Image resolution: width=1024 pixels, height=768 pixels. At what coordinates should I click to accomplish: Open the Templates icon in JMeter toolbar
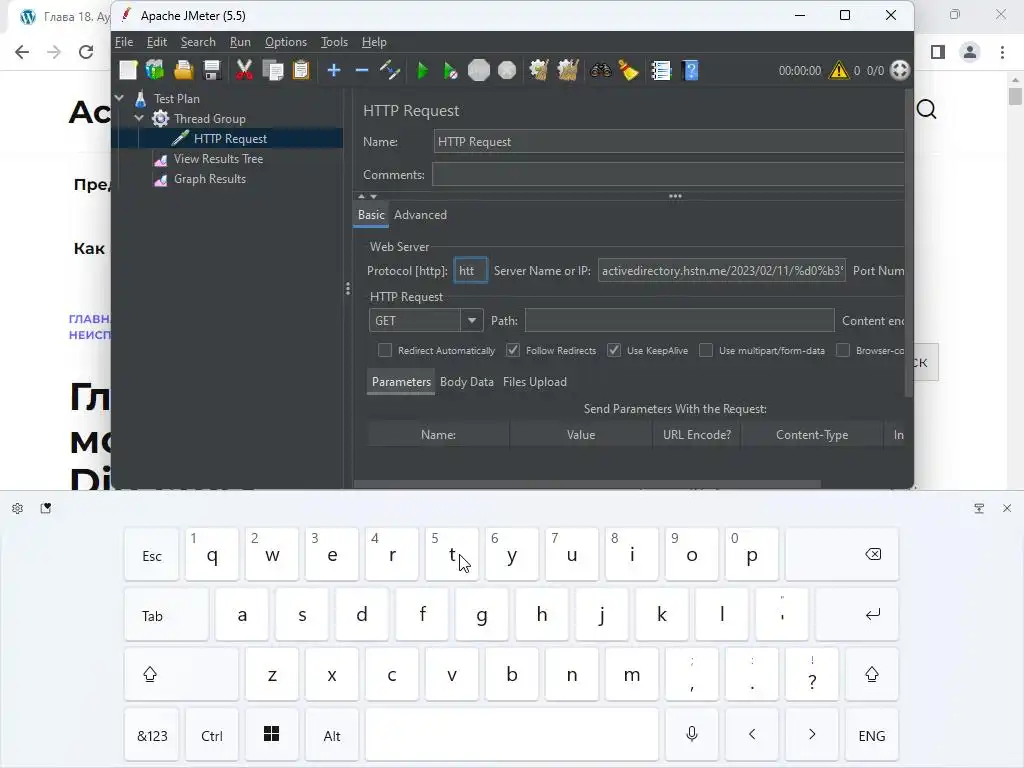[x=155, y=70]
